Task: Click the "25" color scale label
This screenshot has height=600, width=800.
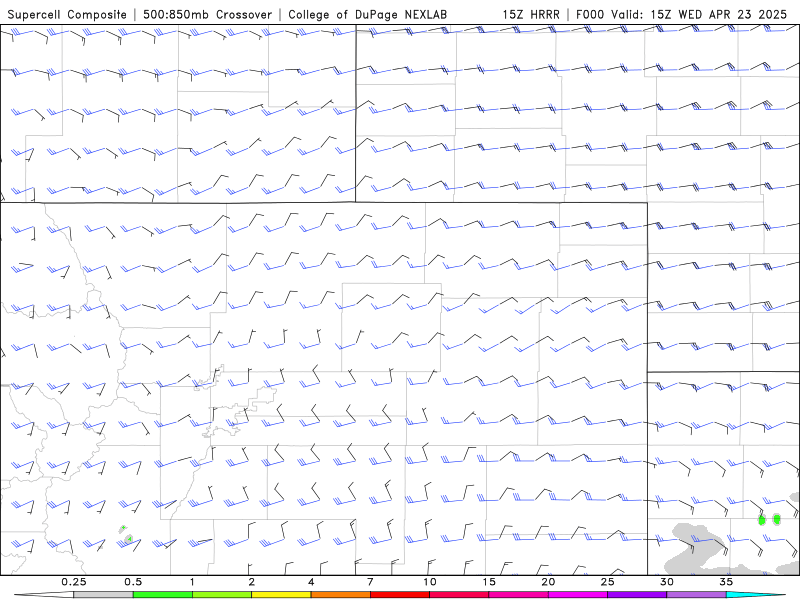Action: pos(607,582)
